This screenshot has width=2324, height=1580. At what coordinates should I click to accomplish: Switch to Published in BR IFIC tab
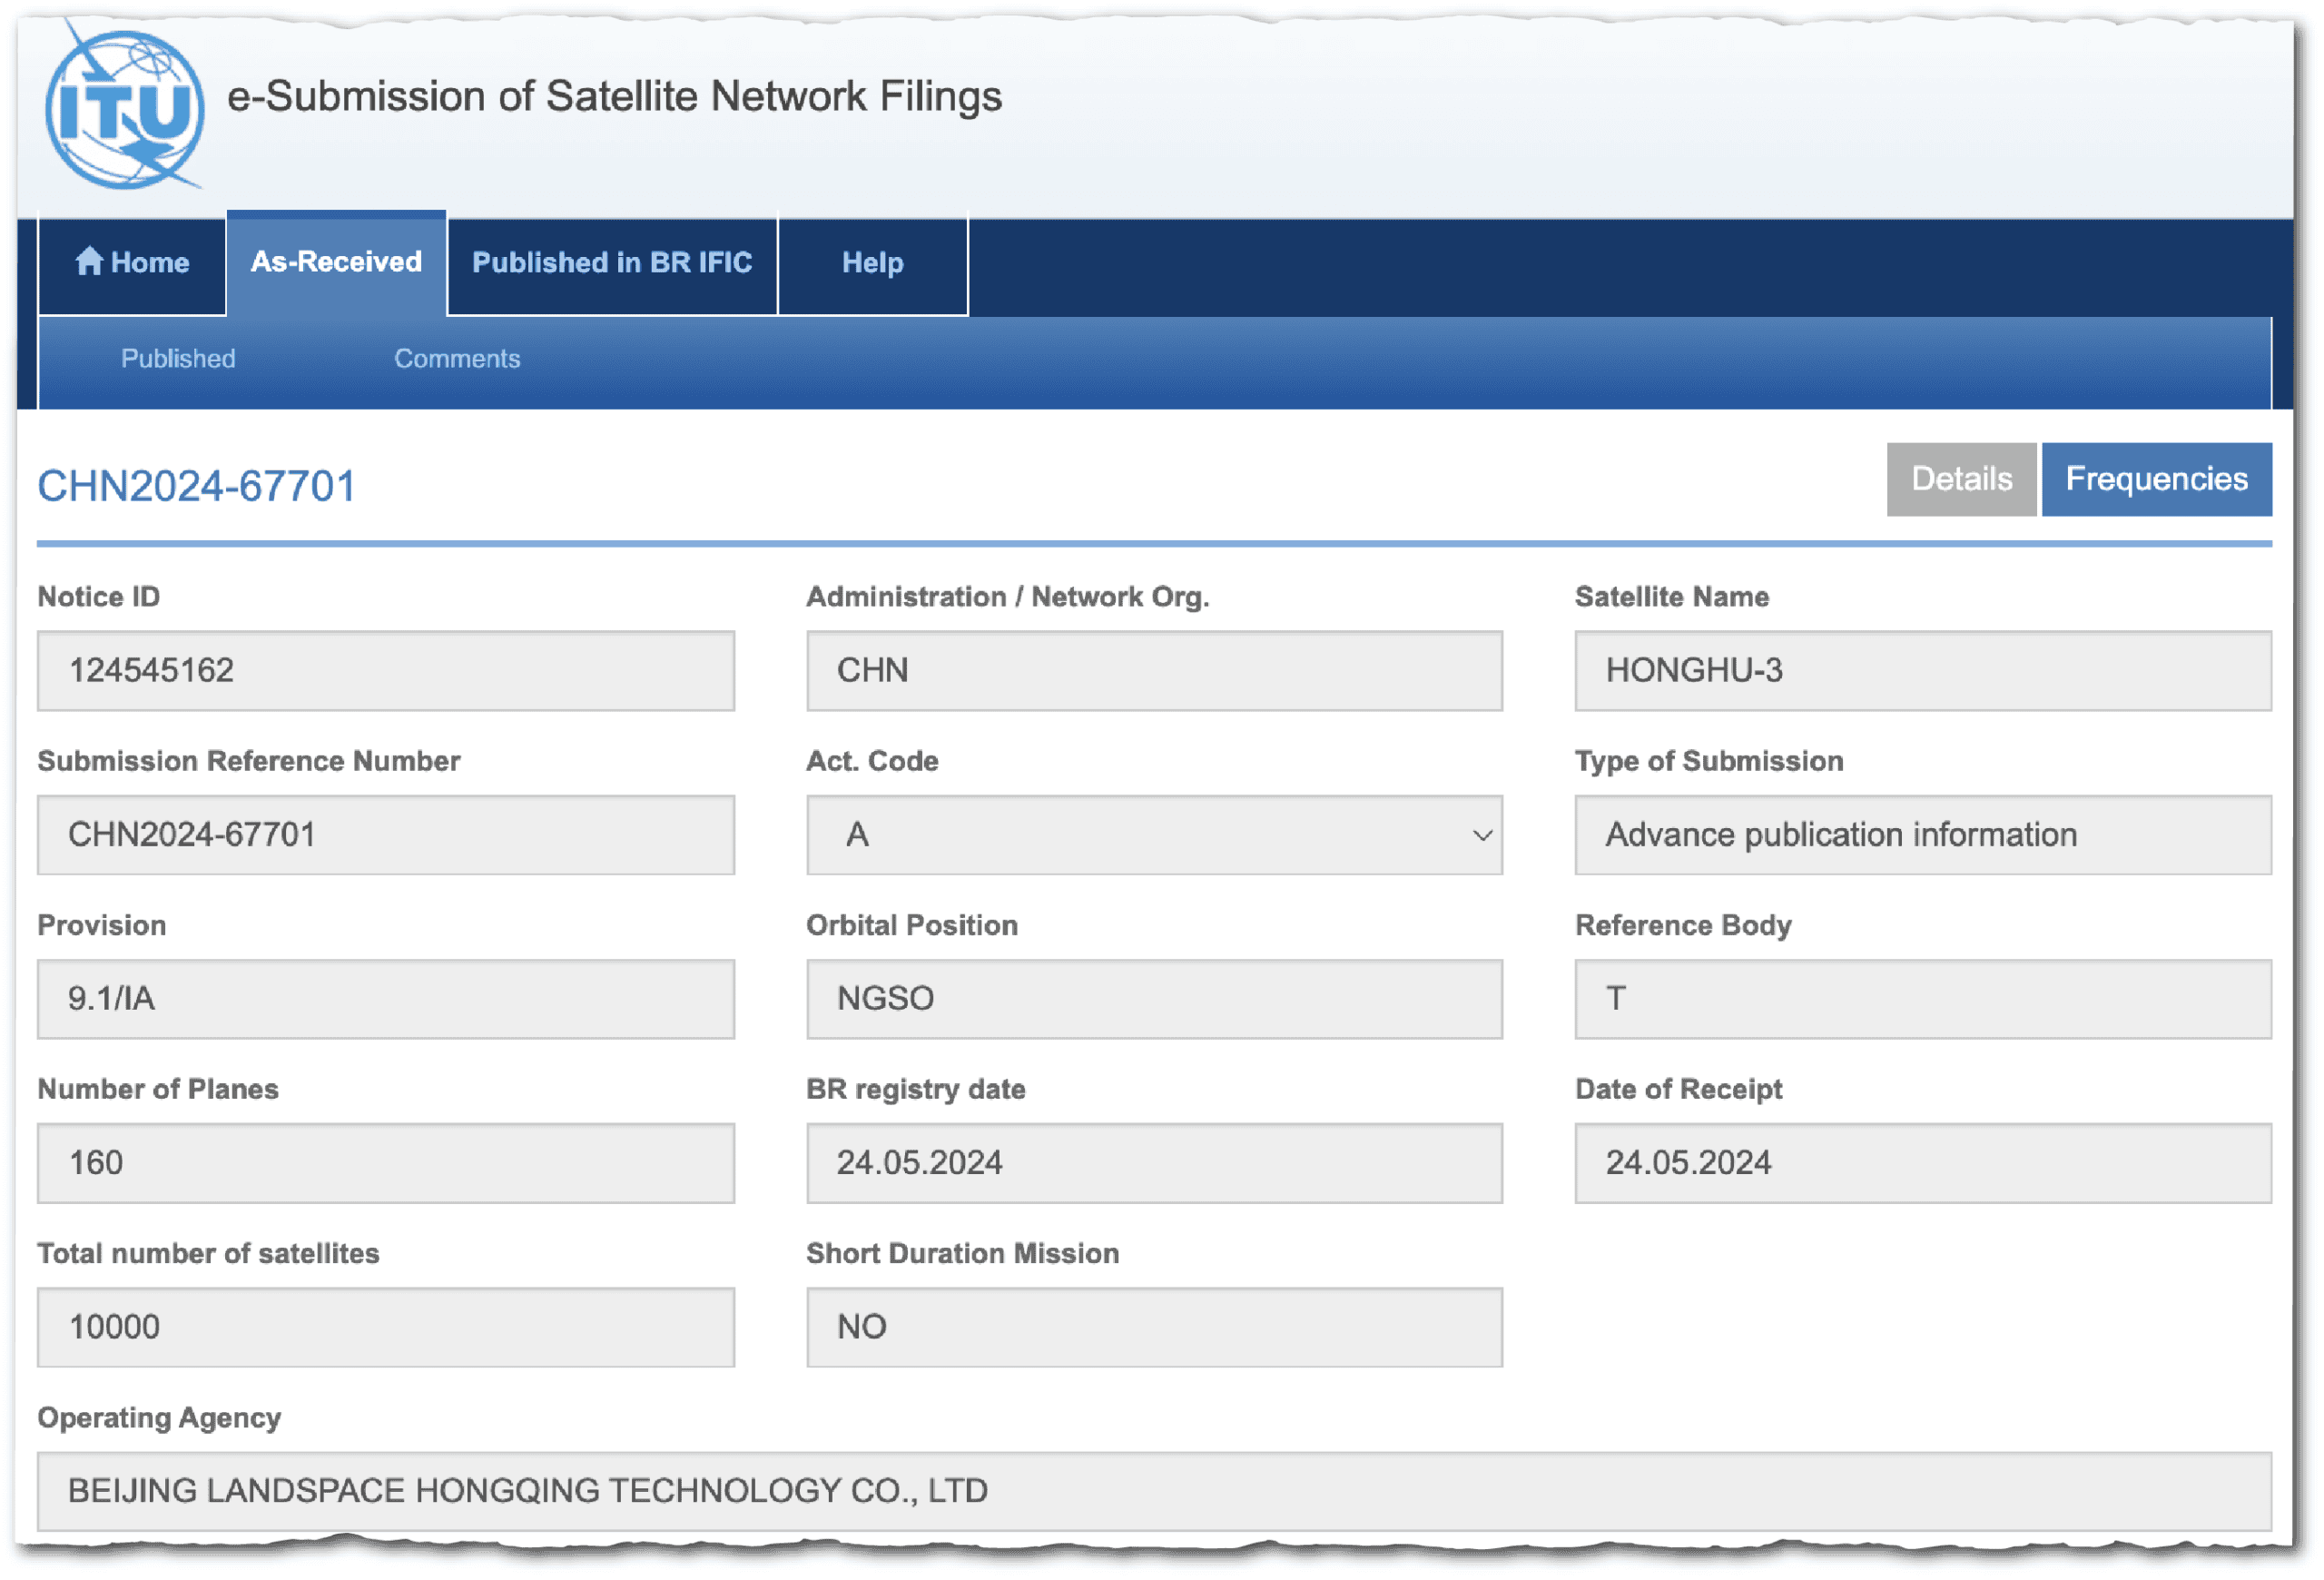tap(611, 263)
